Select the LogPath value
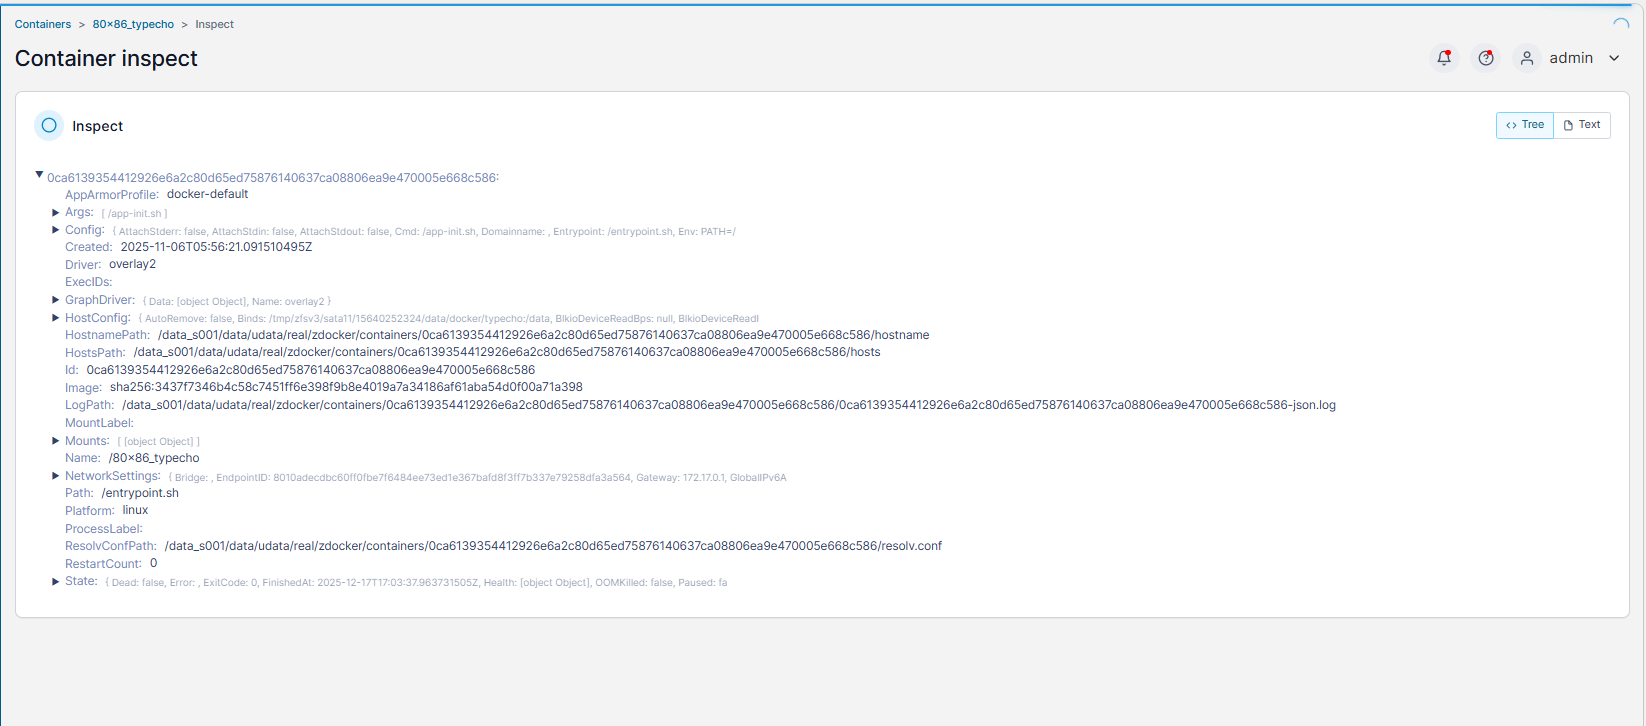This screenshot has height=726, width=1646. tap(729, 405)
